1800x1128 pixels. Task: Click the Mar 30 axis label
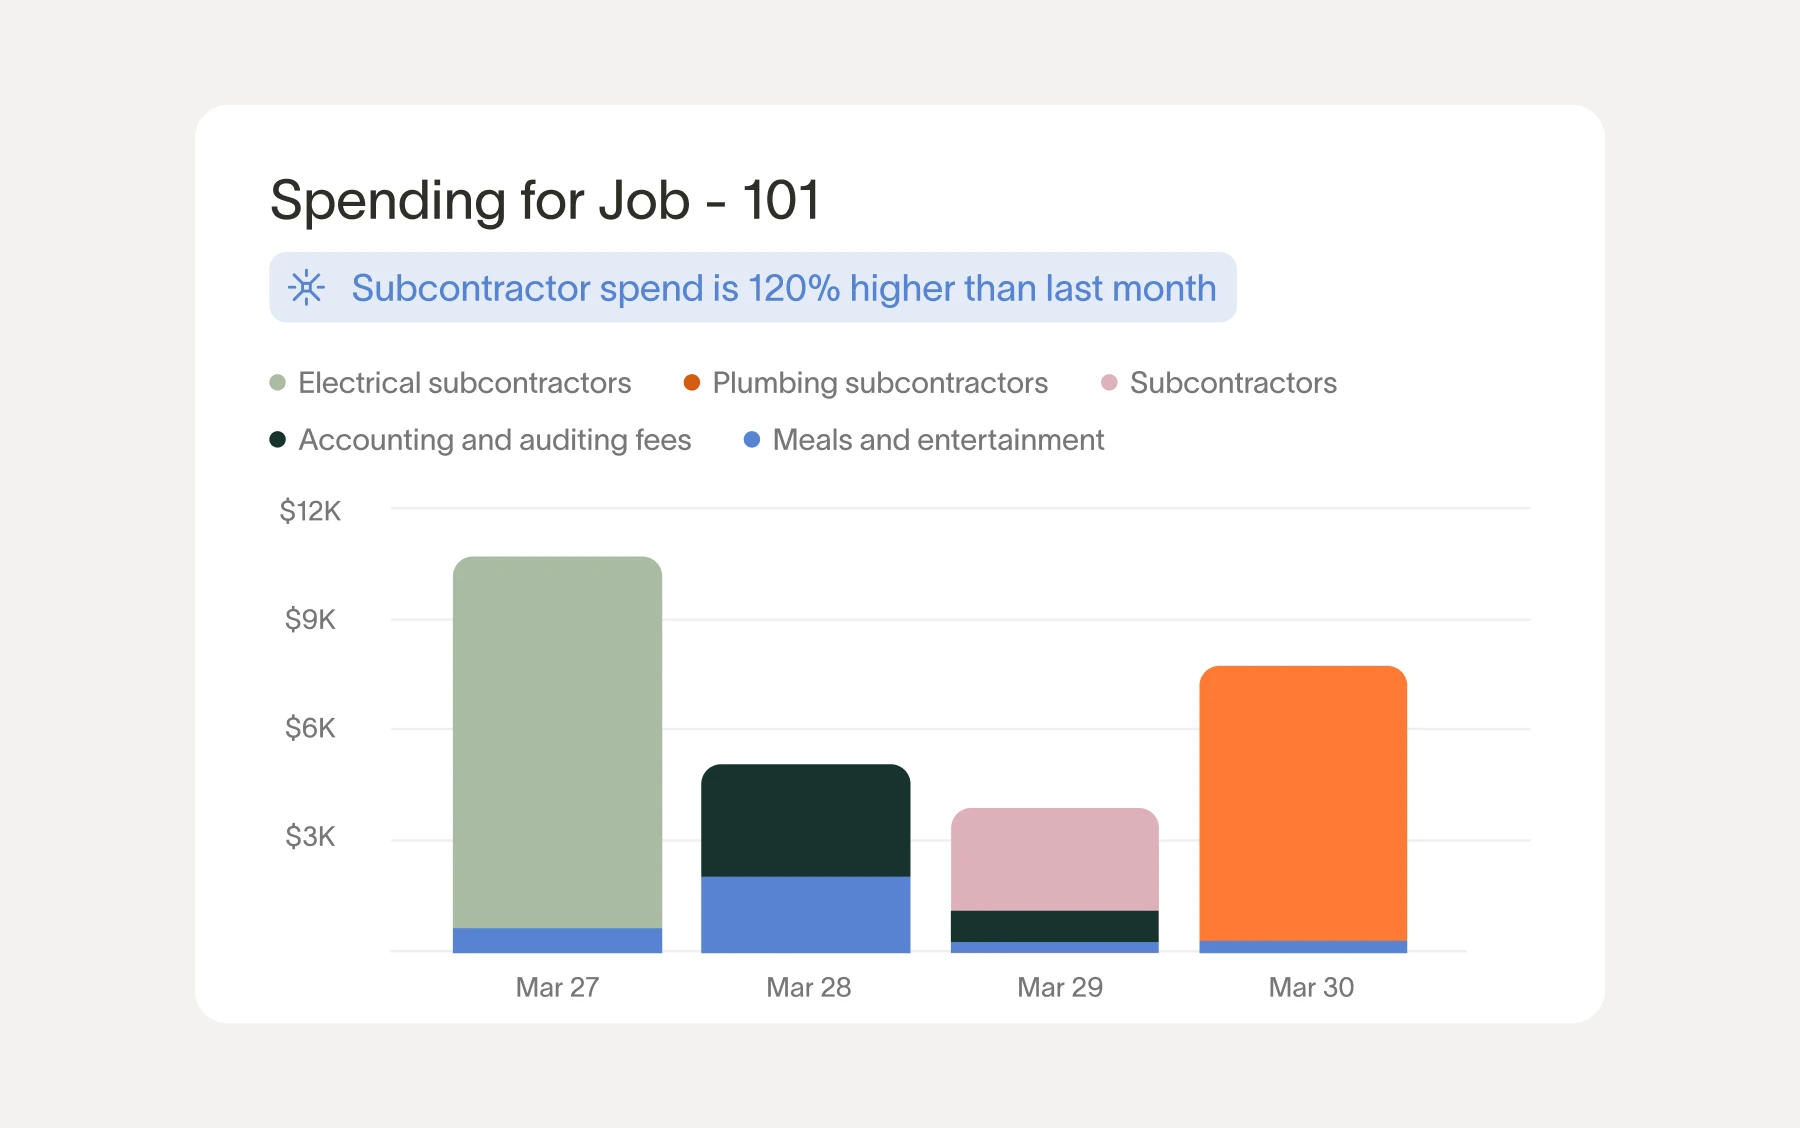[x=1311, y=988]
